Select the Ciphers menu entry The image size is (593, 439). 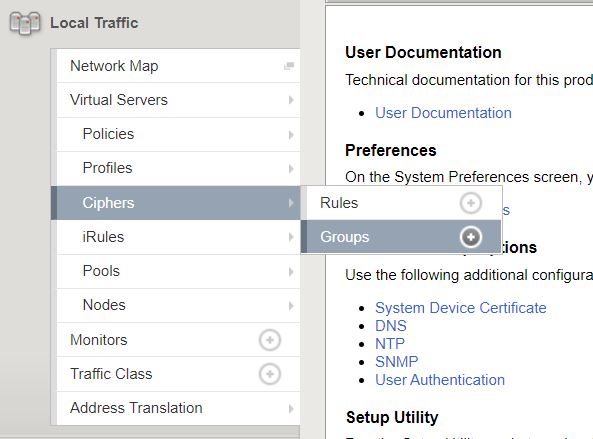click(175, 203)
